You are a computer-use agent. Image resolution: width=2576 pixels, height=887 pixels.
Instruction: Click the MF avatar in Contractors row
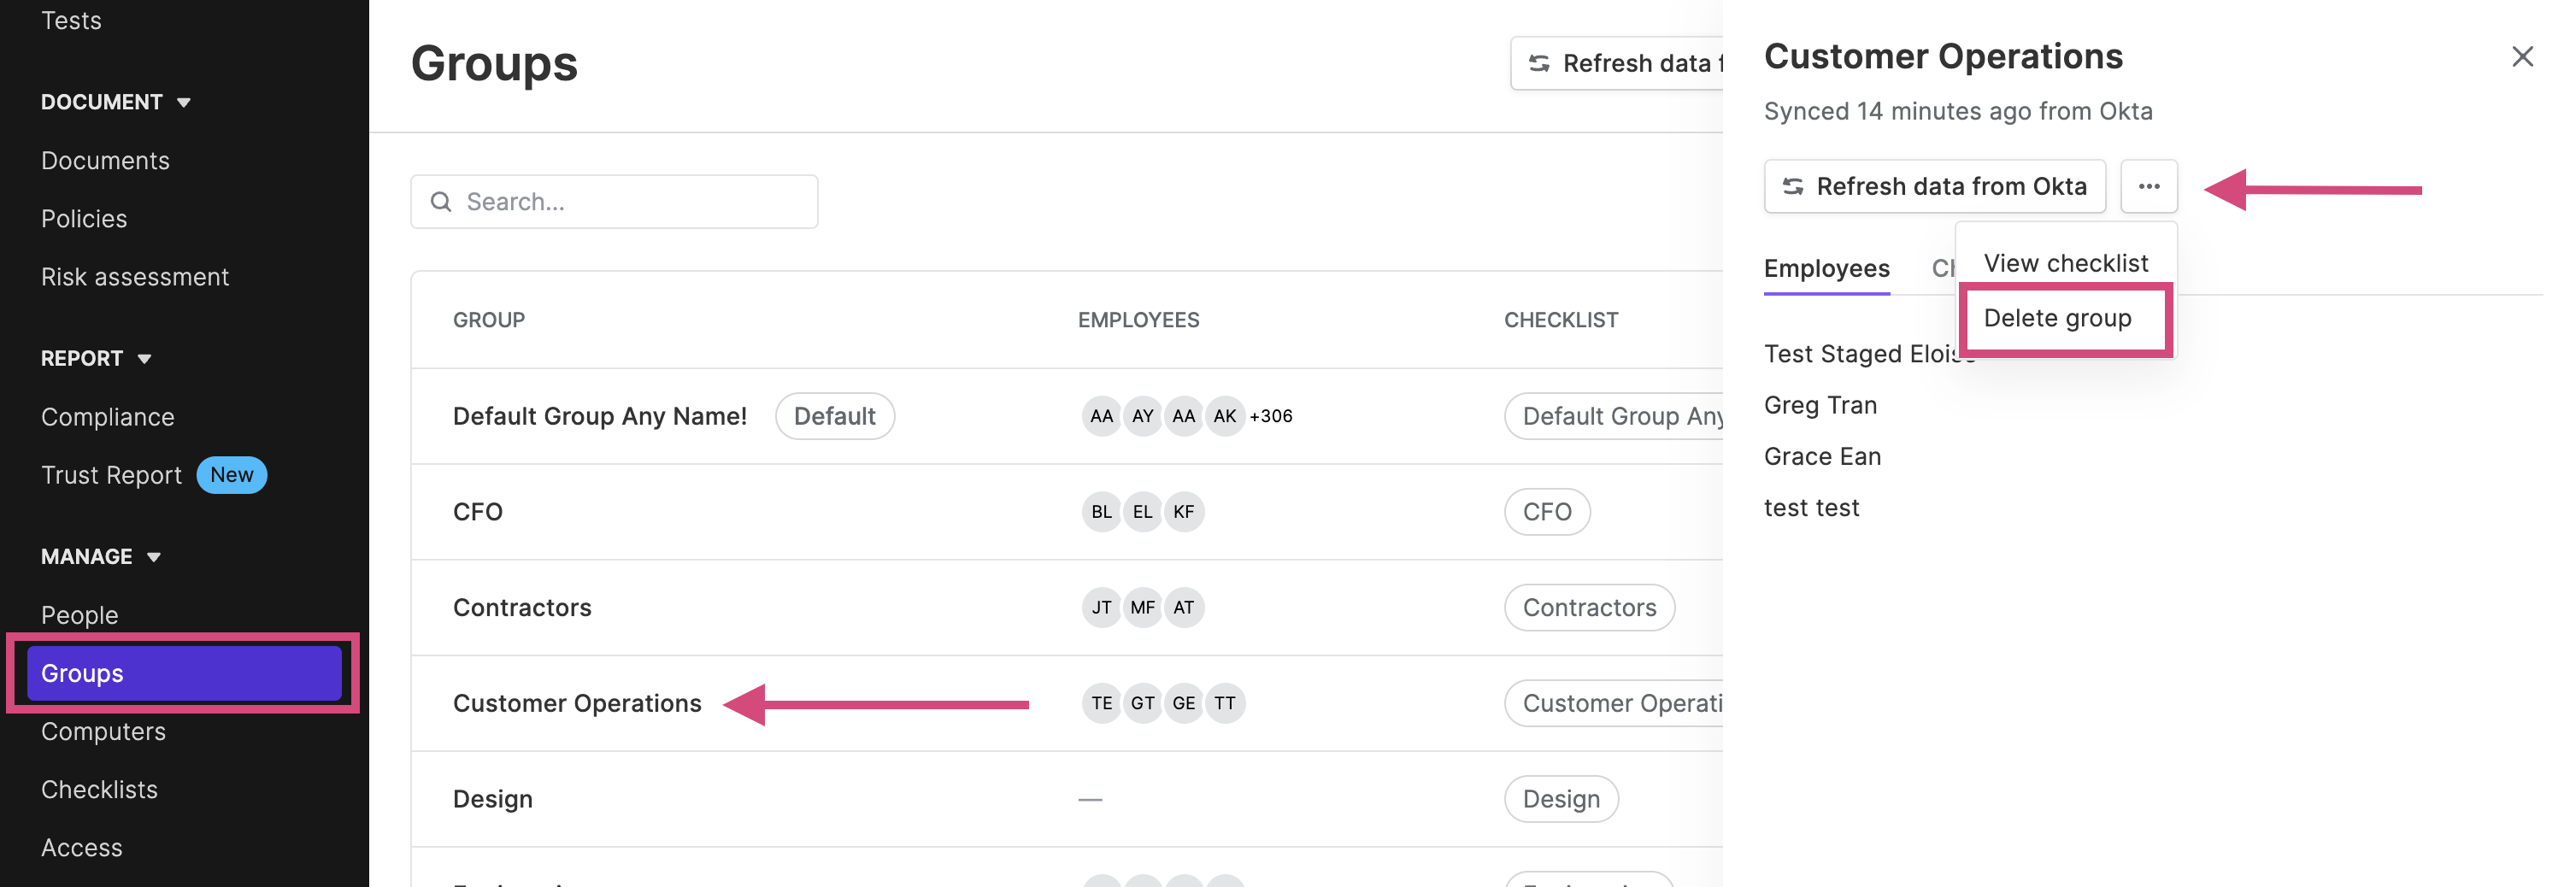tap(1142, 608)
